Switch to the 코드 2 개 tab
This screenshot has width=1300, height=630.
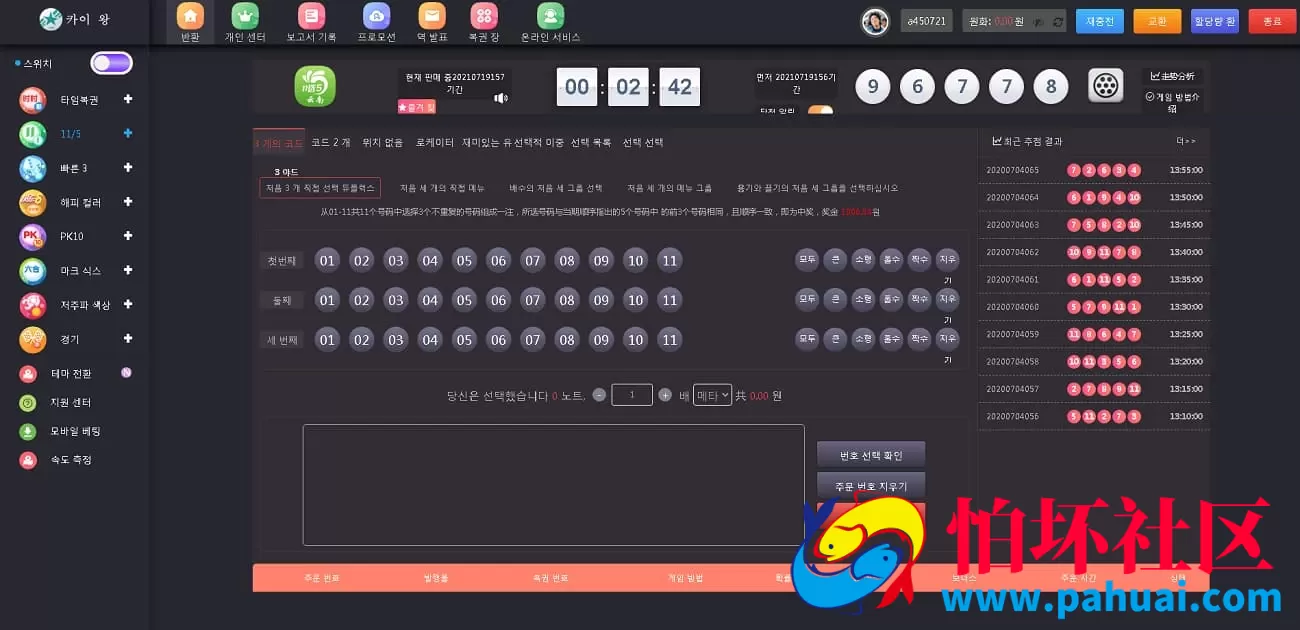[332, 142]
